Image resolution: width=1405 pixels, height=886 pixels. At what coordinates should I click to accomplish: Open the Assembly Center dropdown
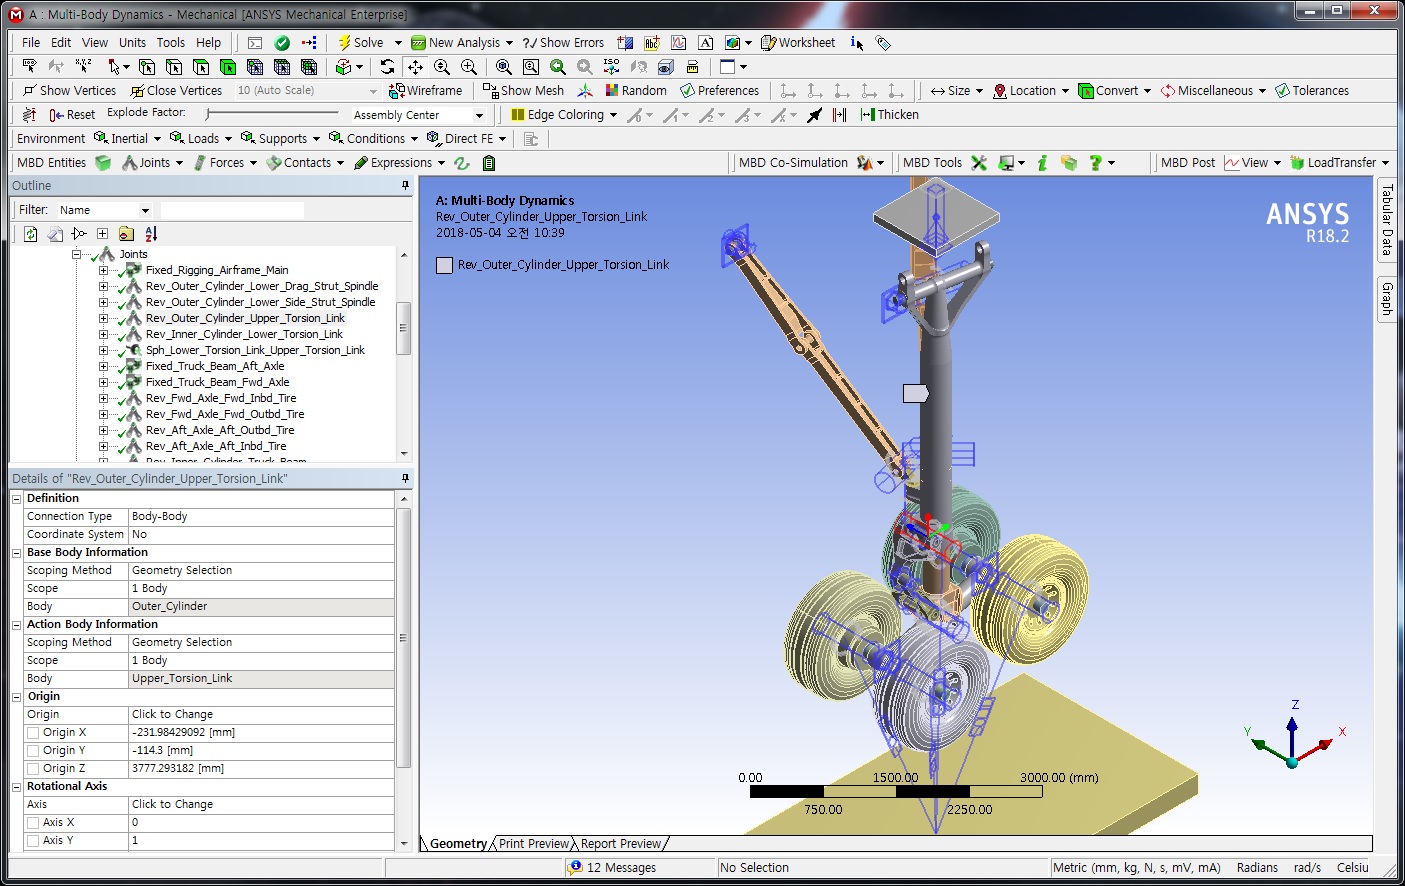click(x=479, y=116)
